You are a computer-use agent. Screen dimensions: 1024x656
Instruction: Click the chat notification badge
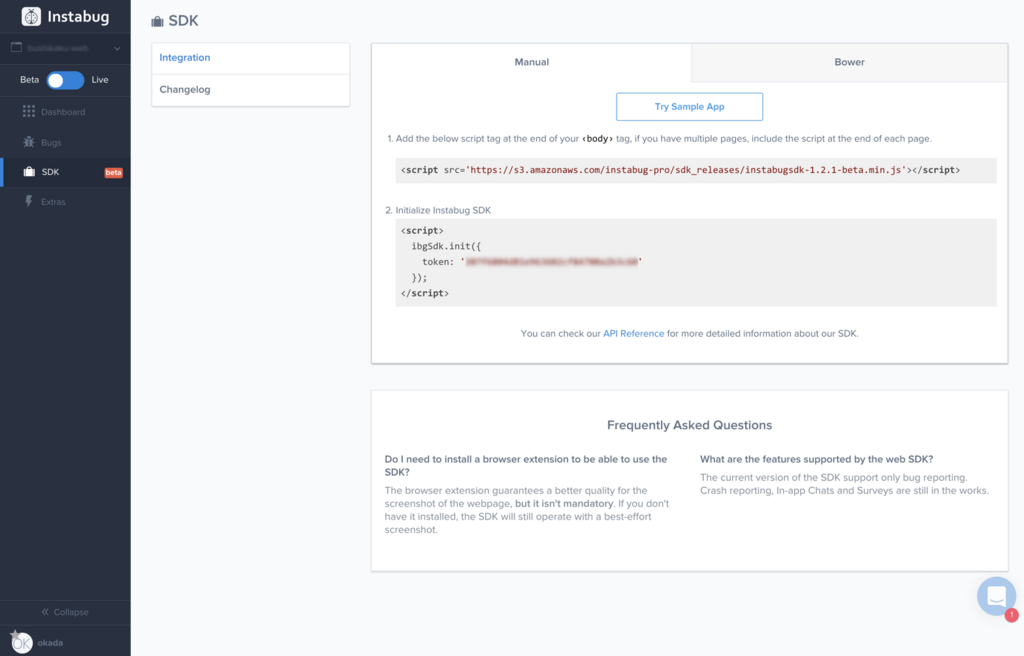click(1012, 615)
